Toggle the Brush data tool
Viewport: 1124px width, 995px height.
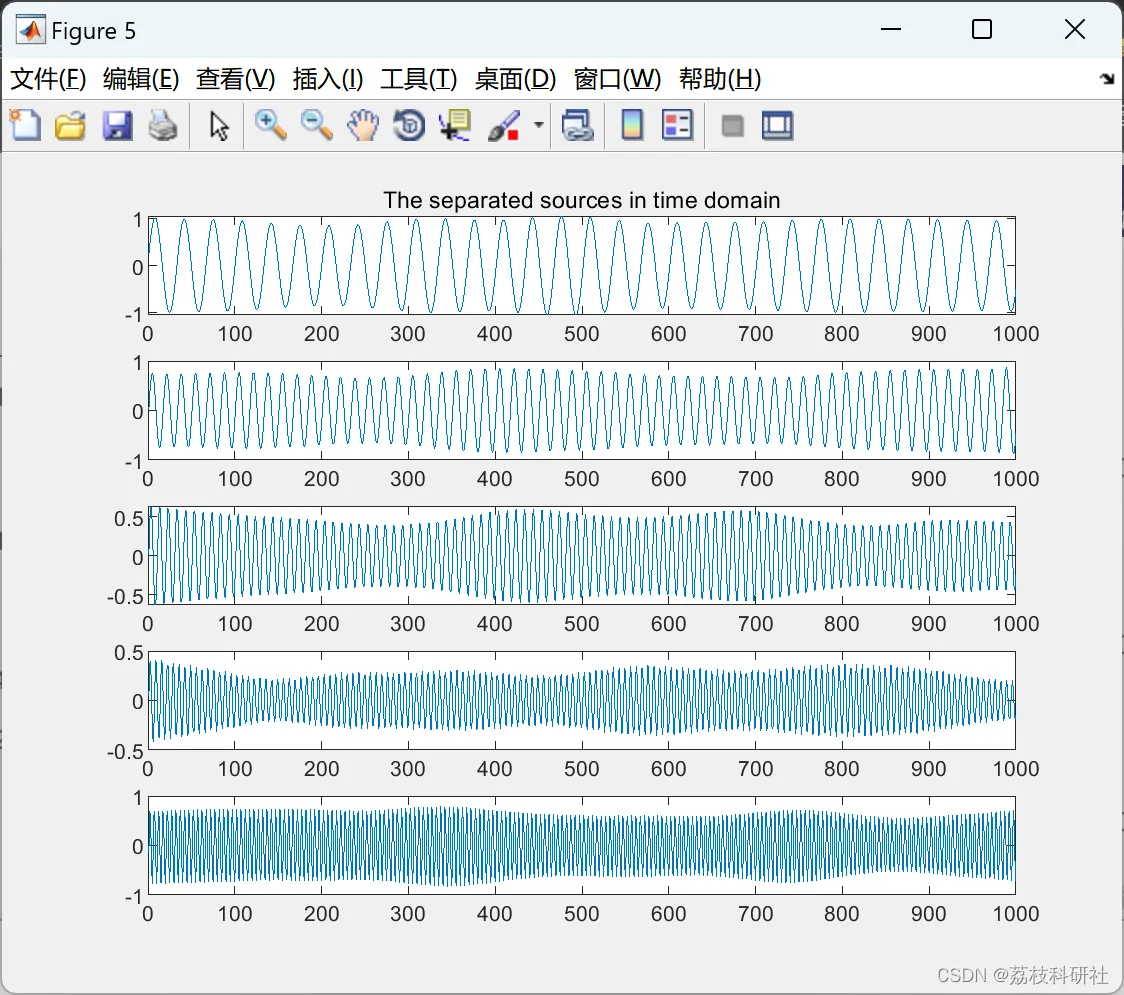pyautogui.click(x=504, y=126)
